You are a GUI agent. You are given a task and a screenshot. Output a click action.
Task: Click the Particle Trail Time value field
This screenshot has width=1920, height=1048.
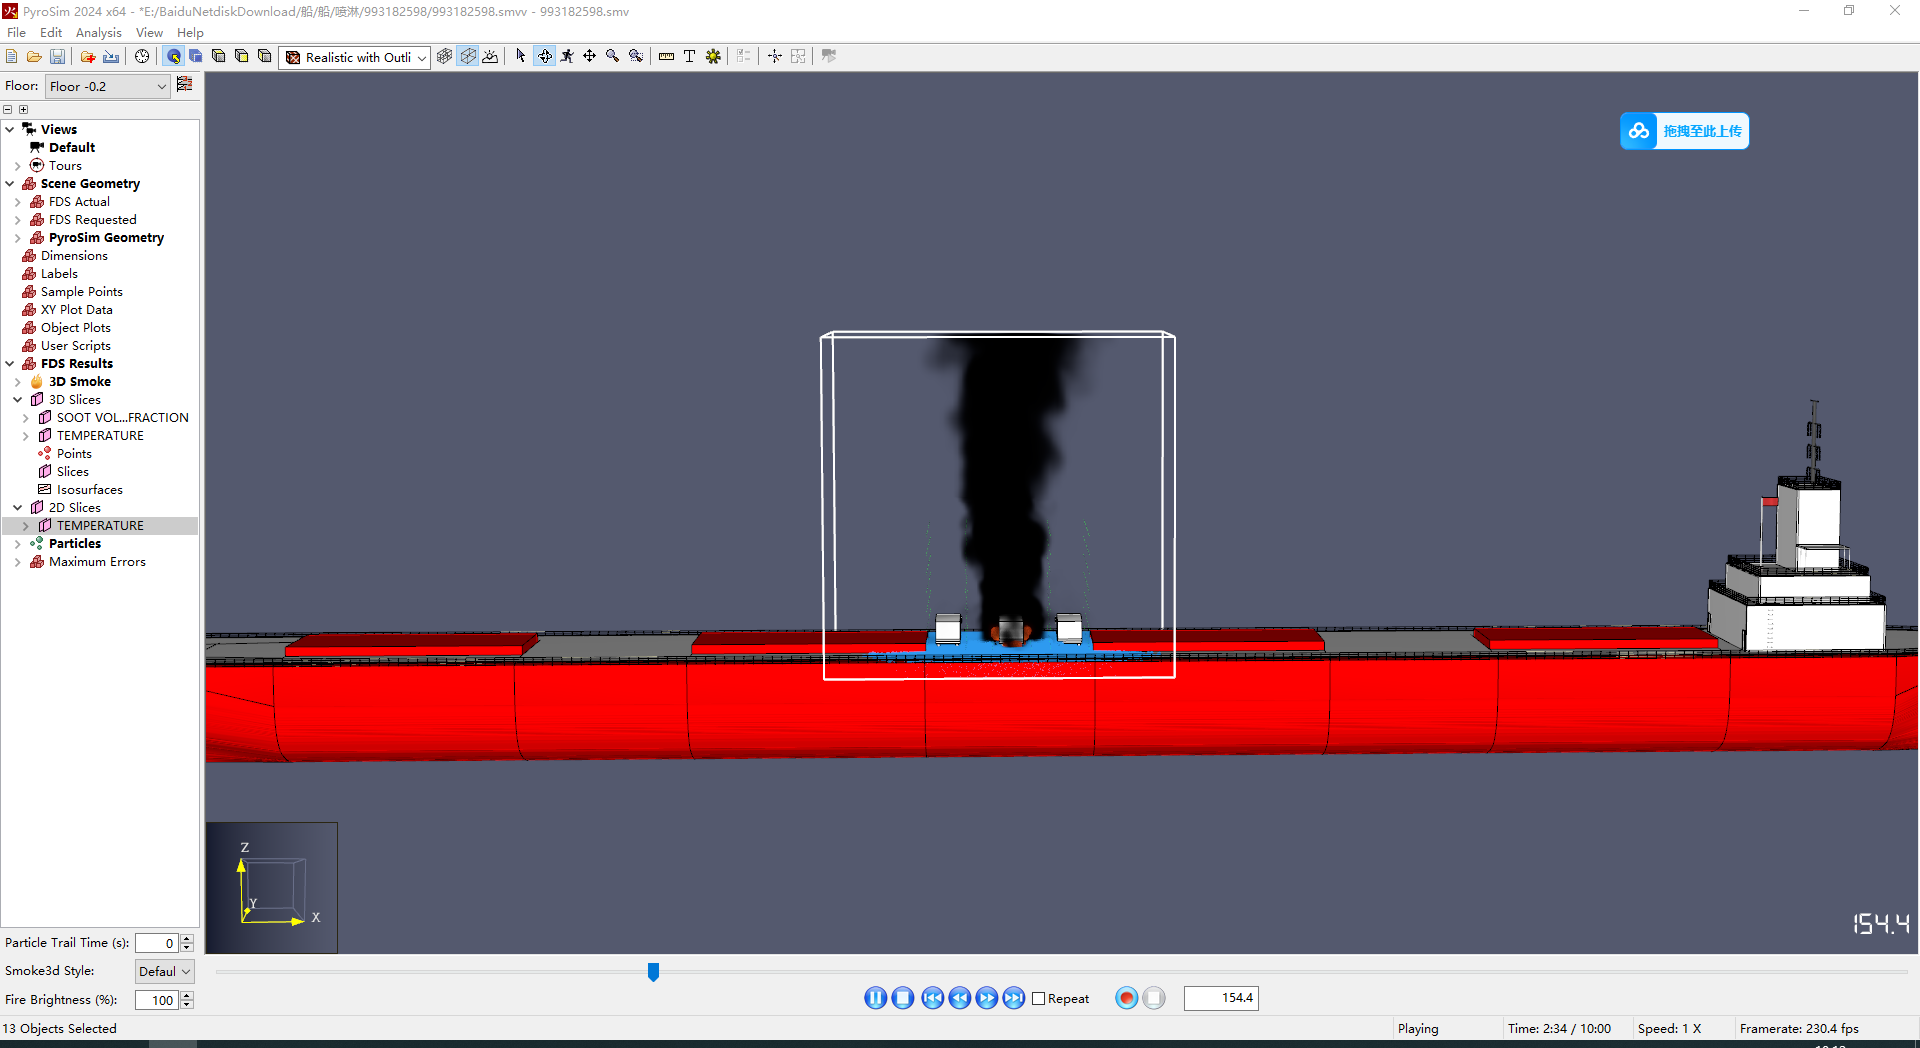(x=157, y=943)
